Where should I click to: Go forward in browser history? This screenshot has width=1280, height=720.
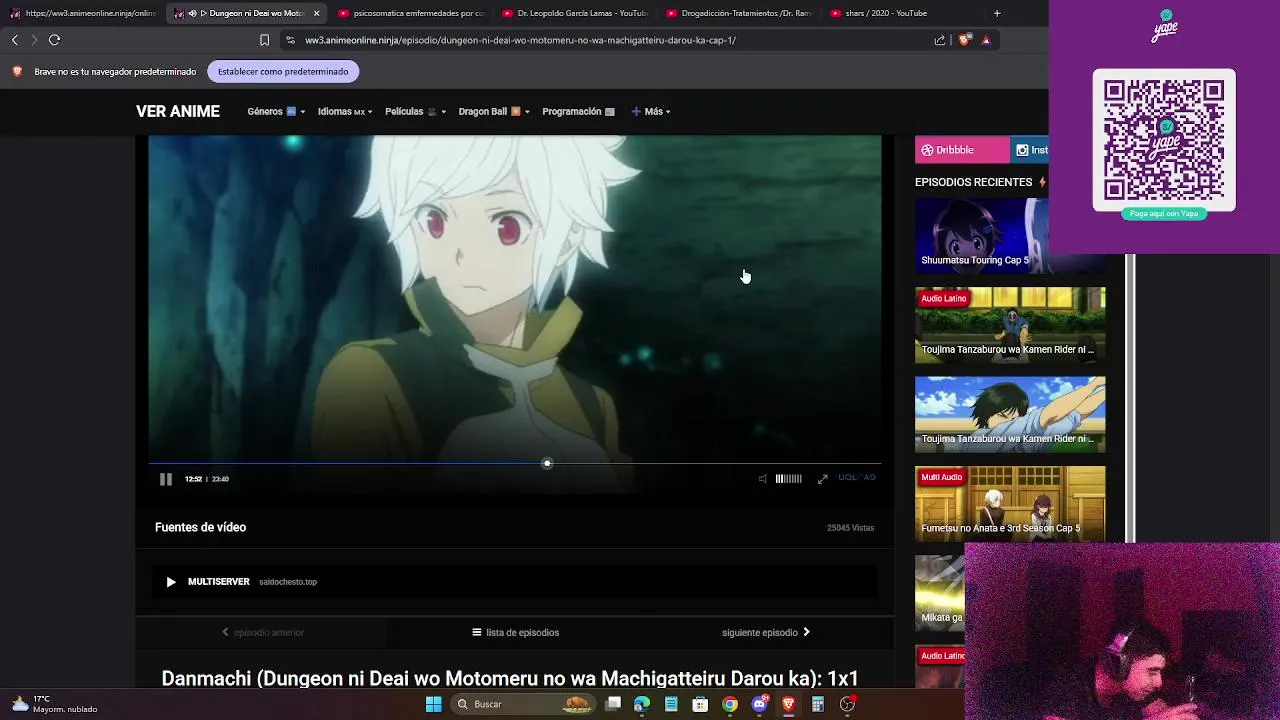(x=34, y=40)
